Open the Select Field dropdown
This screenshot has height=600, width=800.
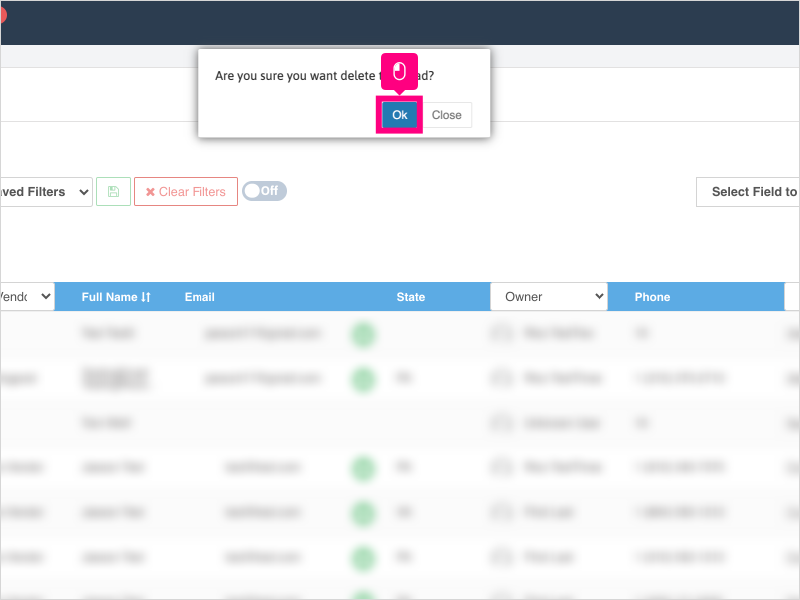pos(748,192)
